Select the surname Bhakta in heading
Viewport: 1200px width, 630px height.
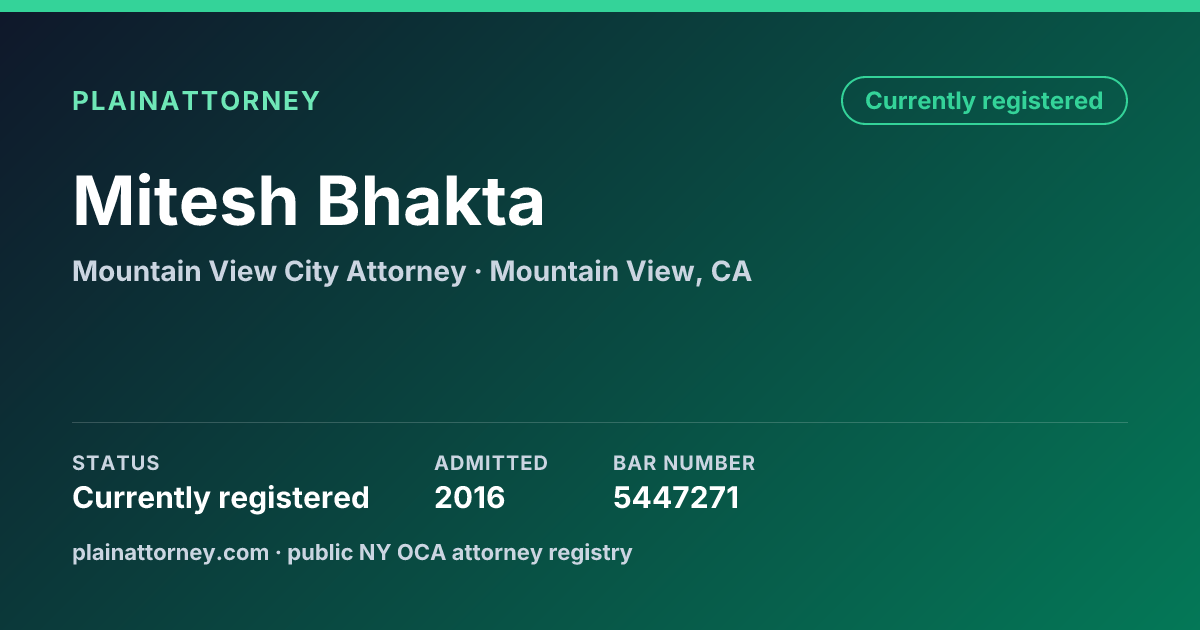tap(431, 201)
